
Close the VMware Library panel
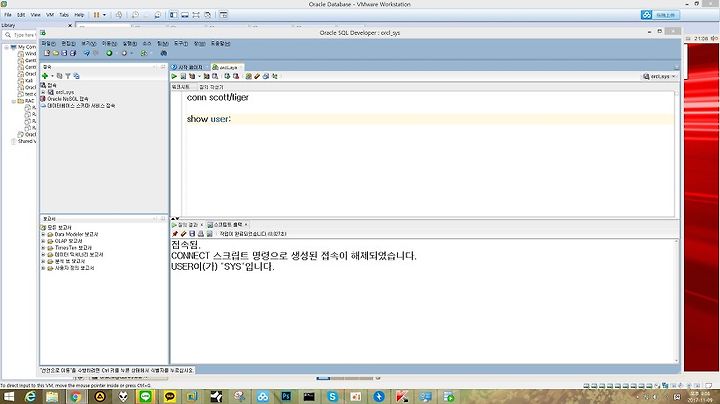[70, 25]
